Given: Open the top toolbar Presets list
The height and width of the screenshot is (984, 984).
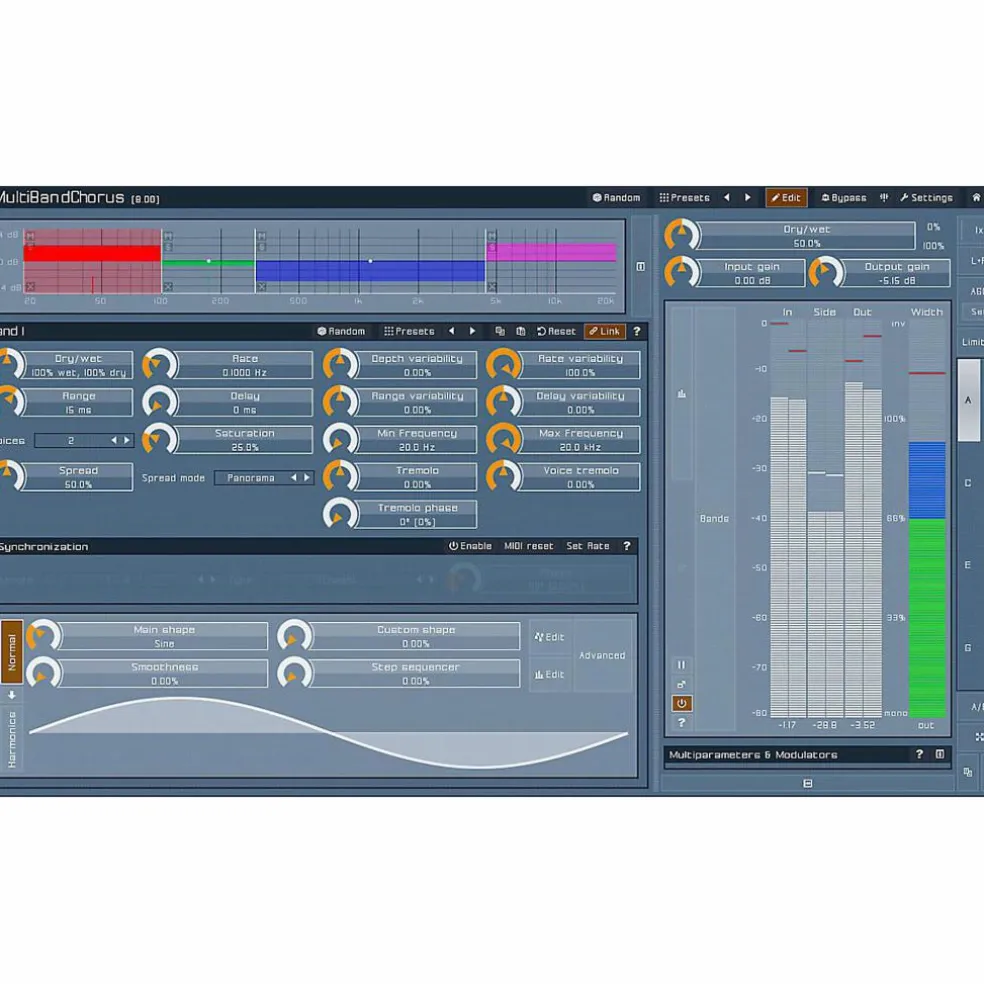Looking at the screenshot, I should pos(685,198).
